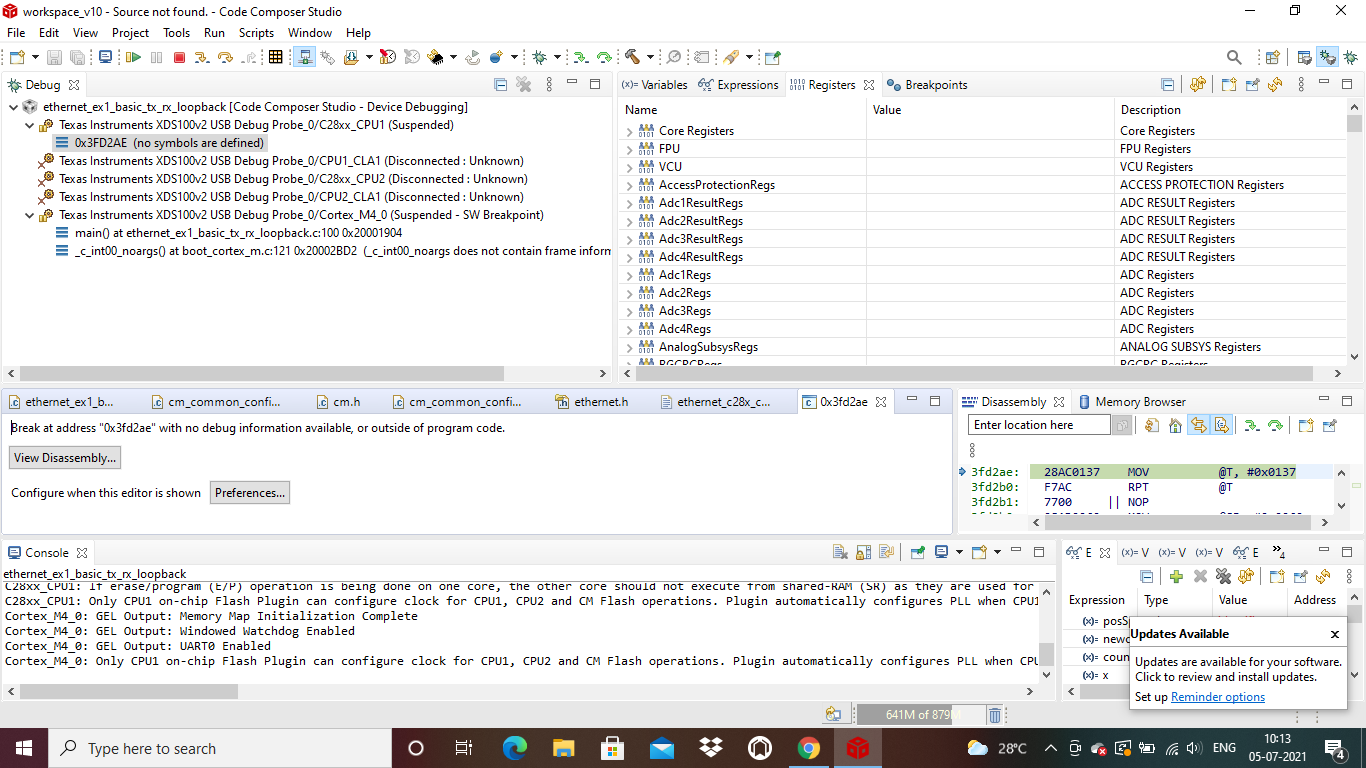1366x768 pixels.
Task: Switch to the Variables tab
Action: tap(655, 85)
